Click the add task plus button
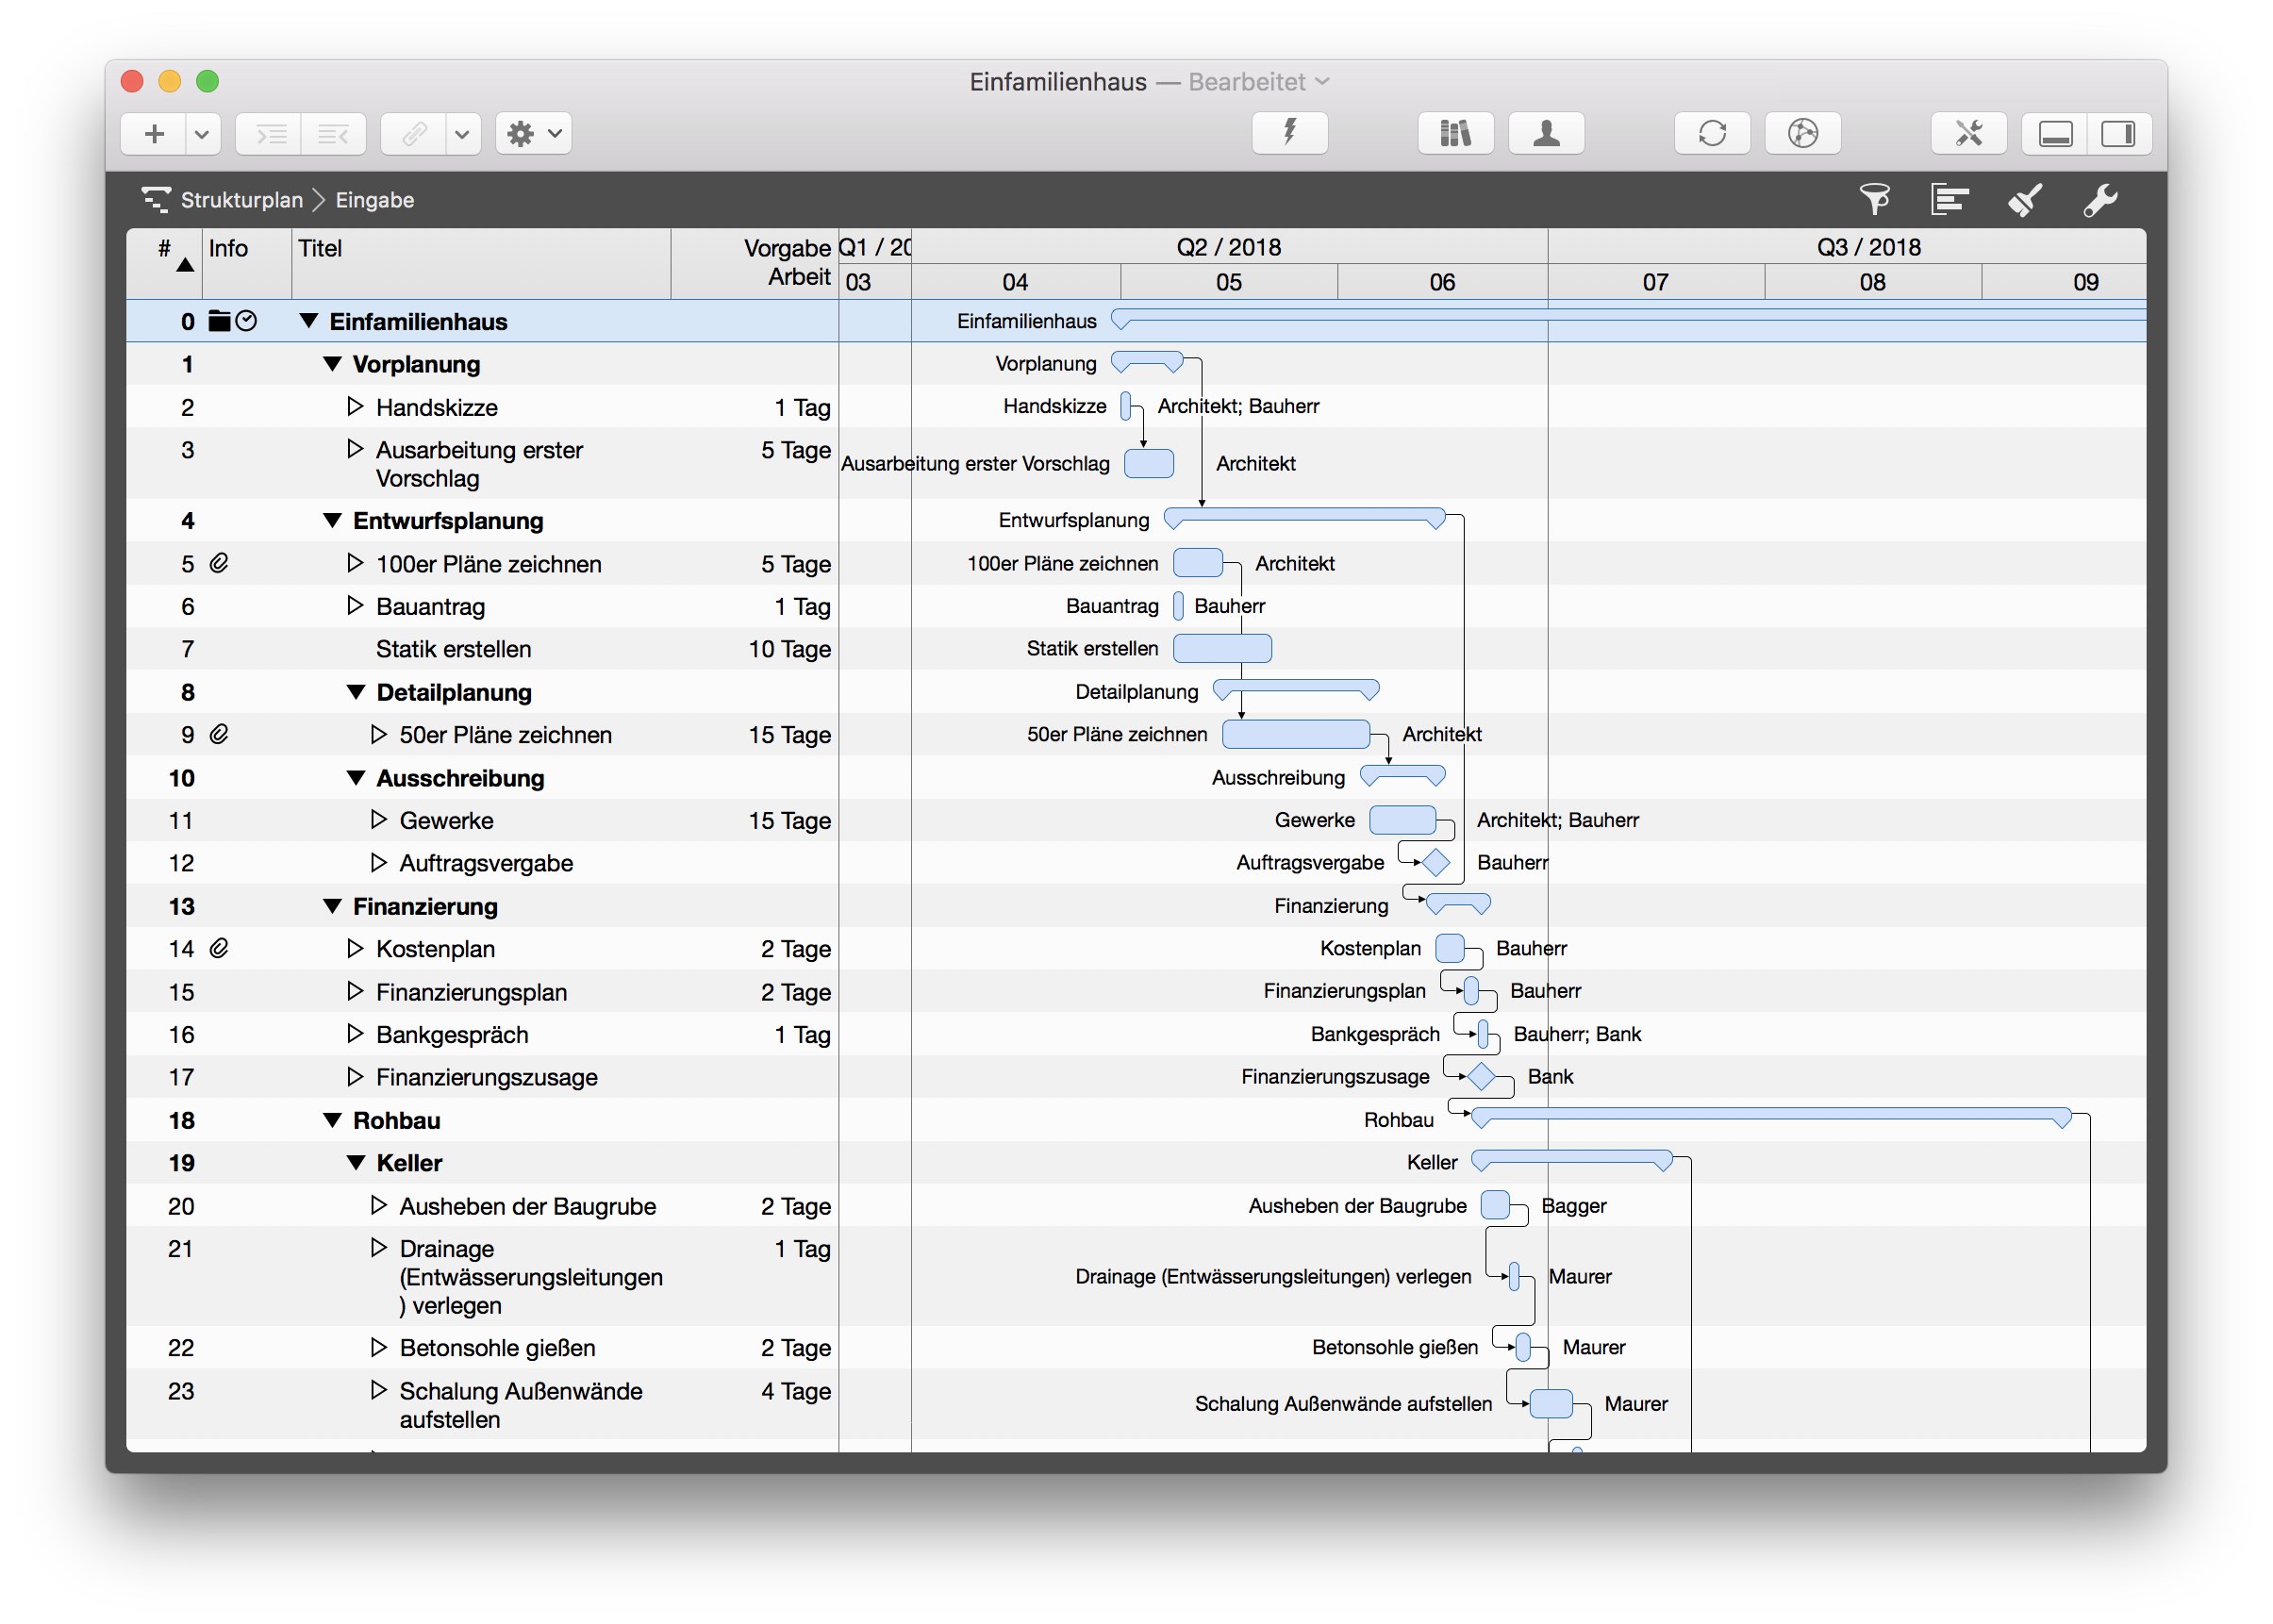 click(153, 133)
